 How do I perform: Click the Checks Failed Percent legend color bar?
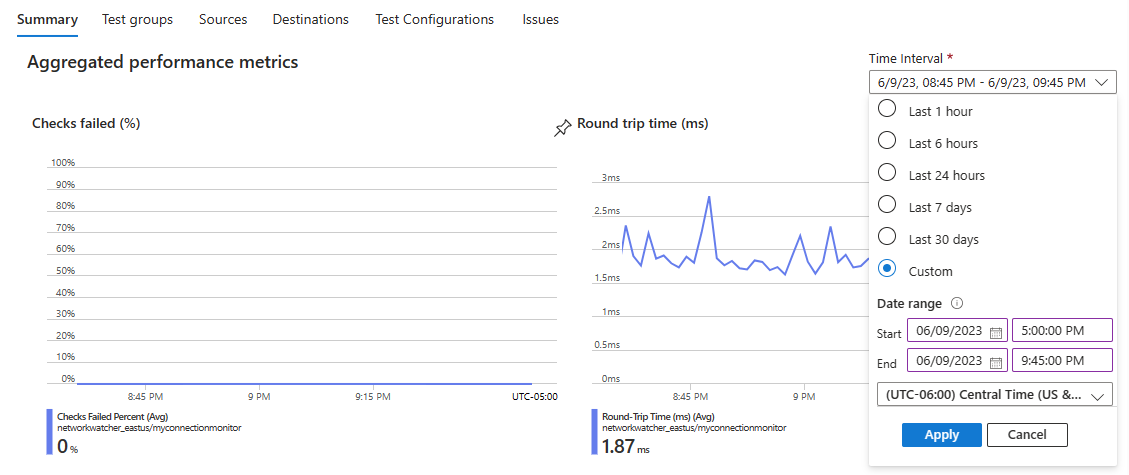[49, 431]
